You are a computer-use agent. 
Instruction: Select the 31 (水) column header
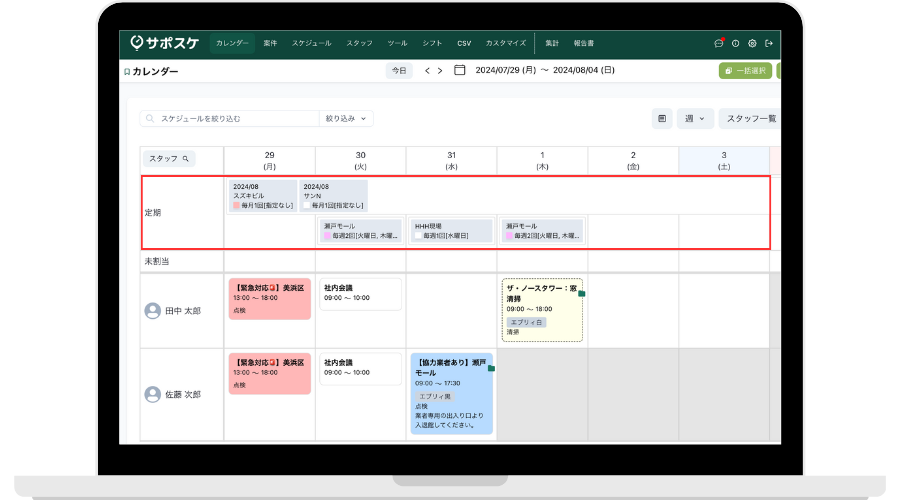[452, 161]
